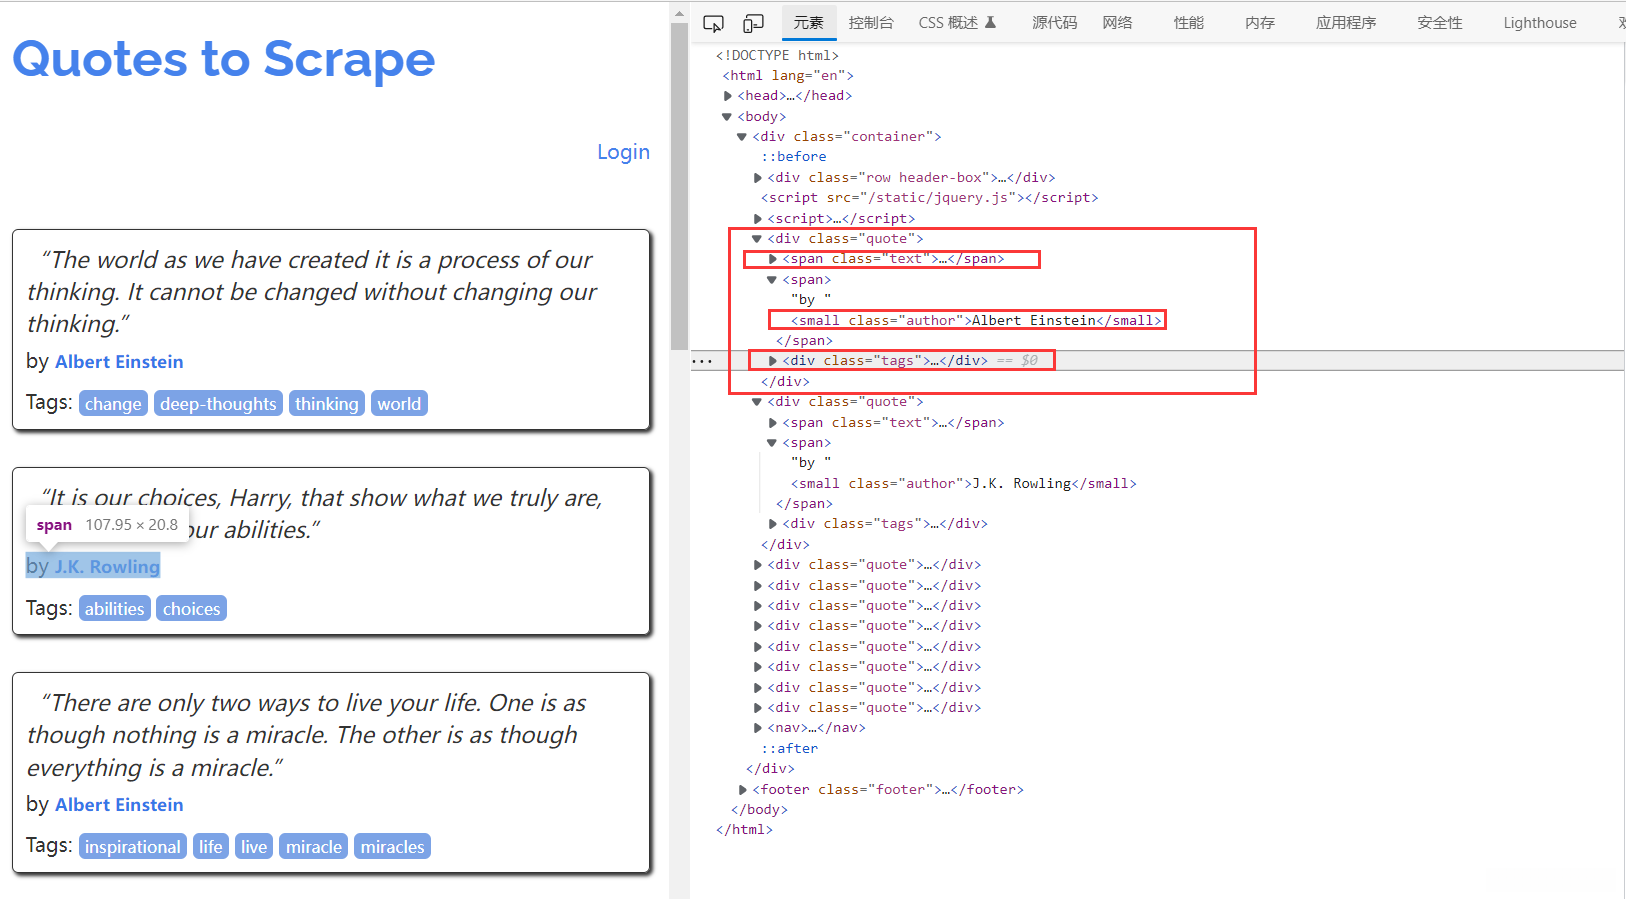The image size is (1626, 899).
Task: Select the html lang="en" node
Action: pyautogui.click(x=788, y=76)
